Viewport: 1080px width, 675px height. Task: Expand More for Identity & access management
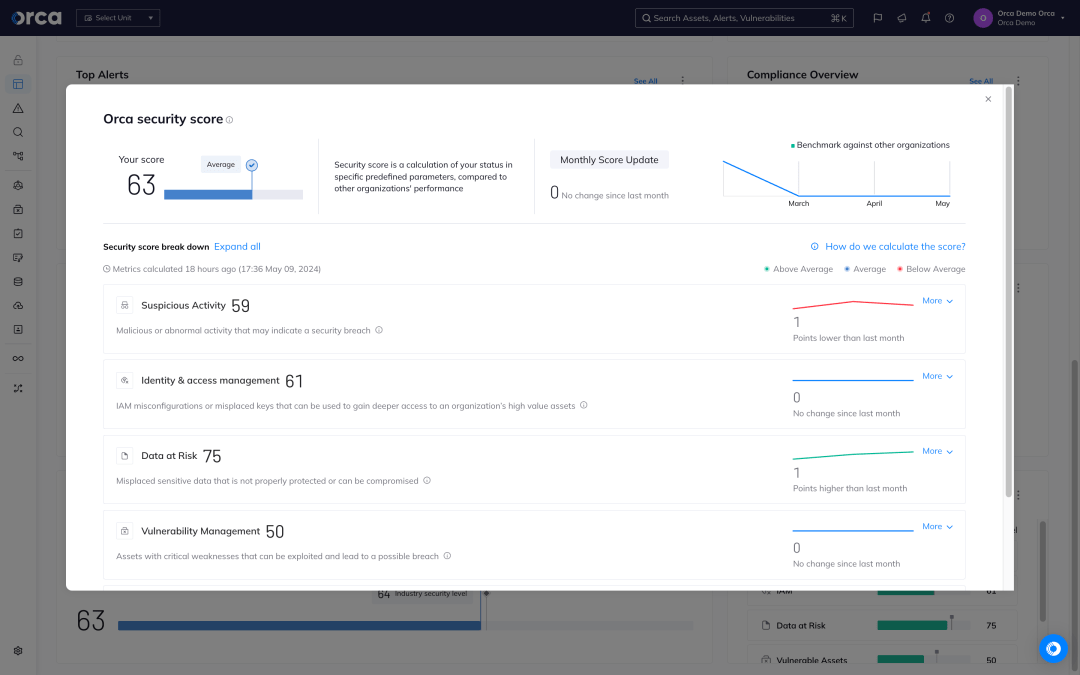[x=937, y=376]
